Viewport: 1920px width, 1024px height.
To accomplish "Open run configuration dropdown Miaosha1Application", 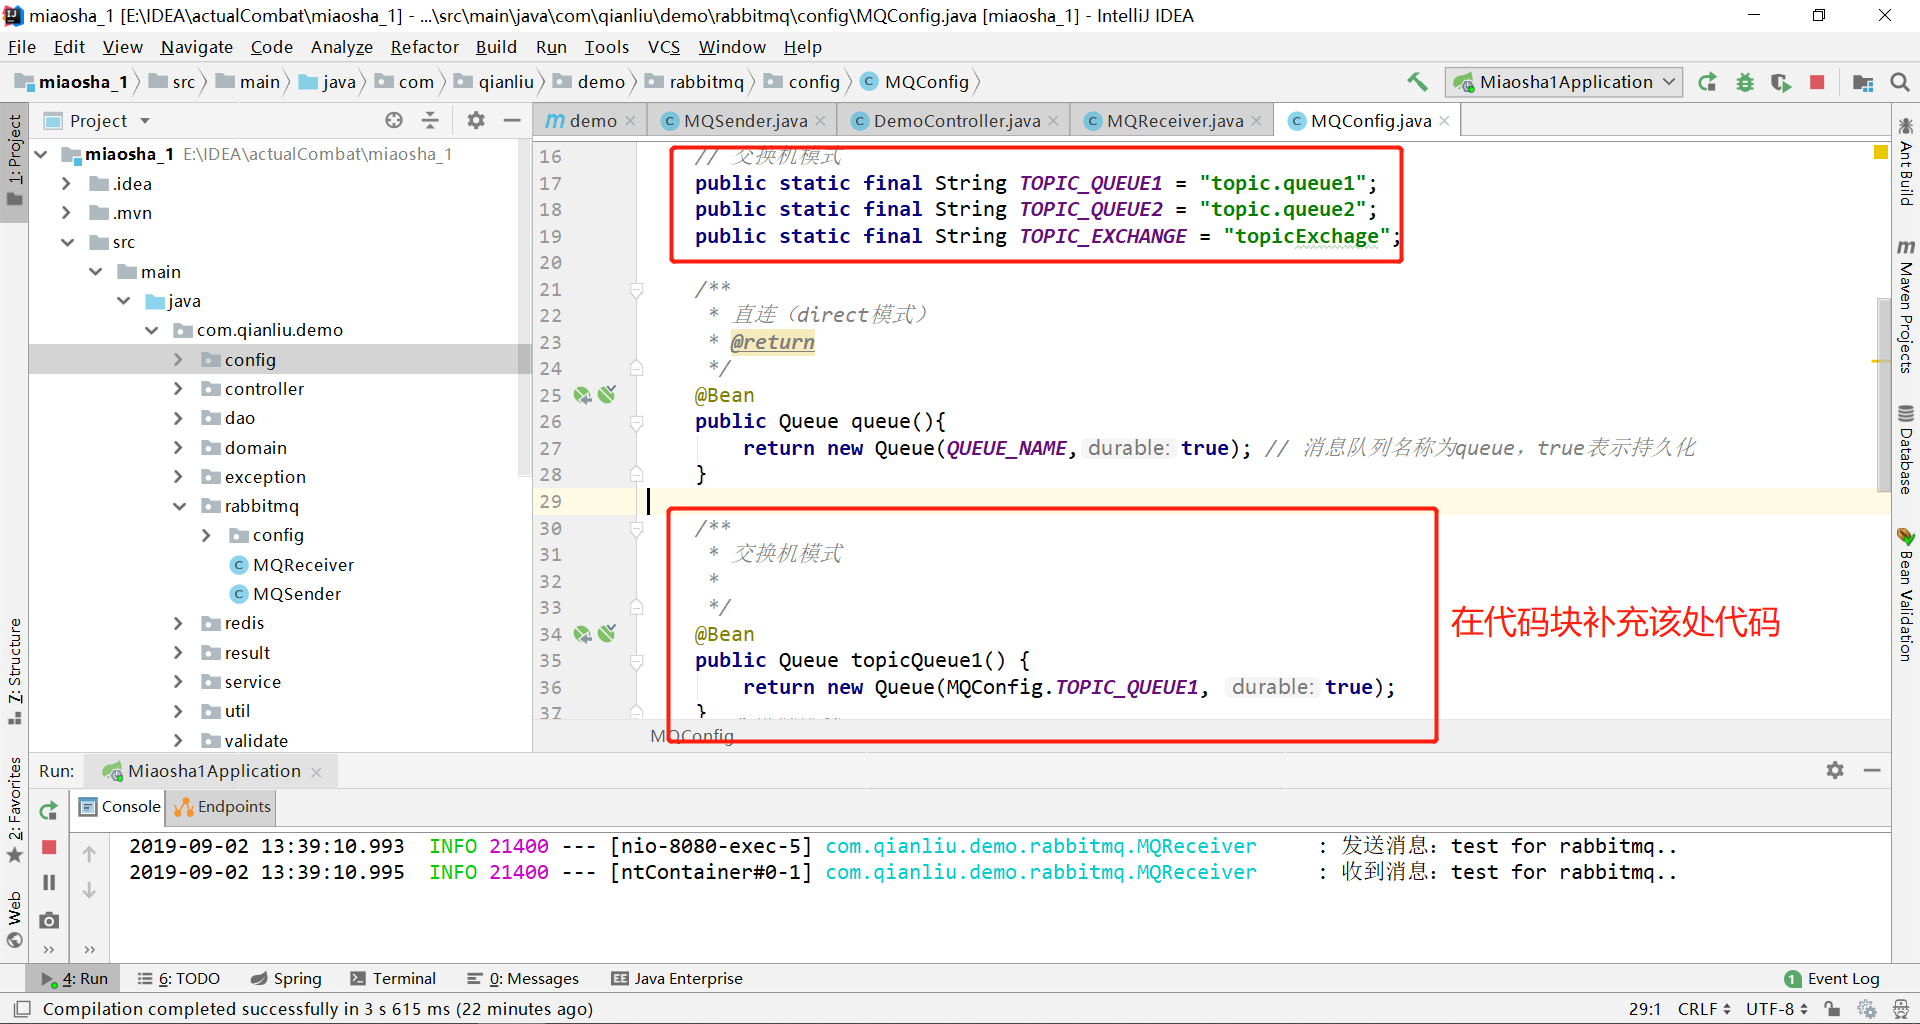I will coord(1565,82).
